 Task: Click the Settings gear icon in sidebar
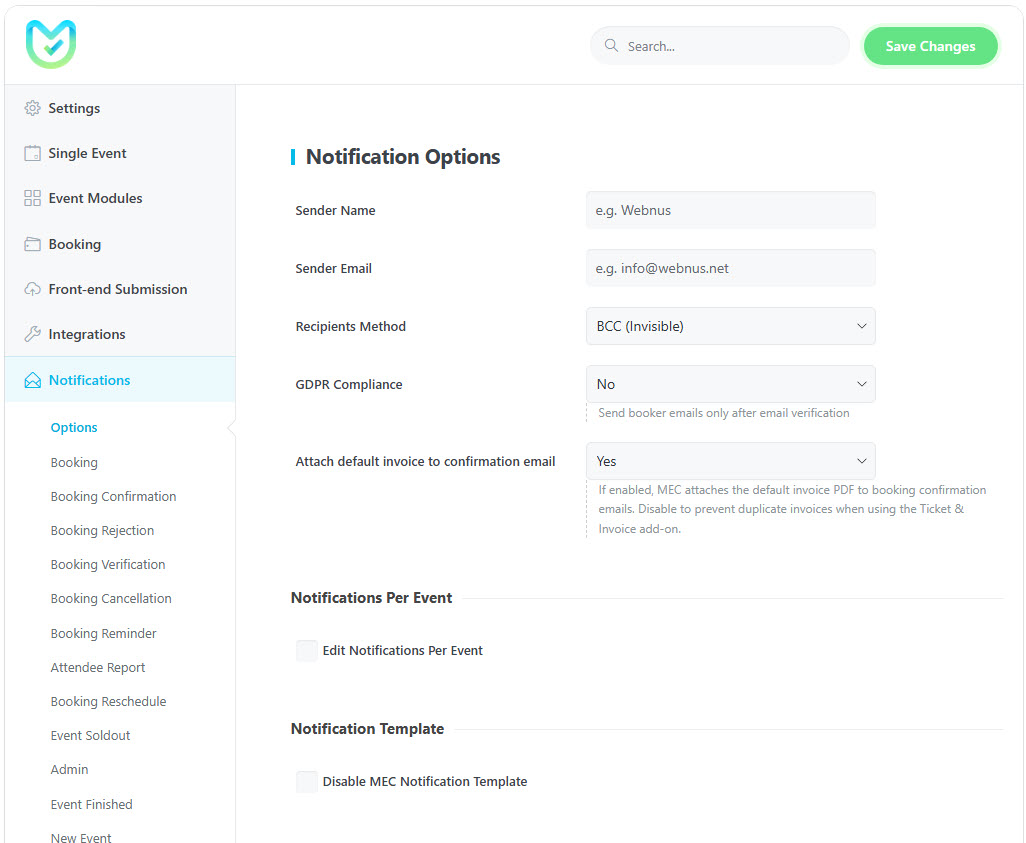[x=32, y=108]
